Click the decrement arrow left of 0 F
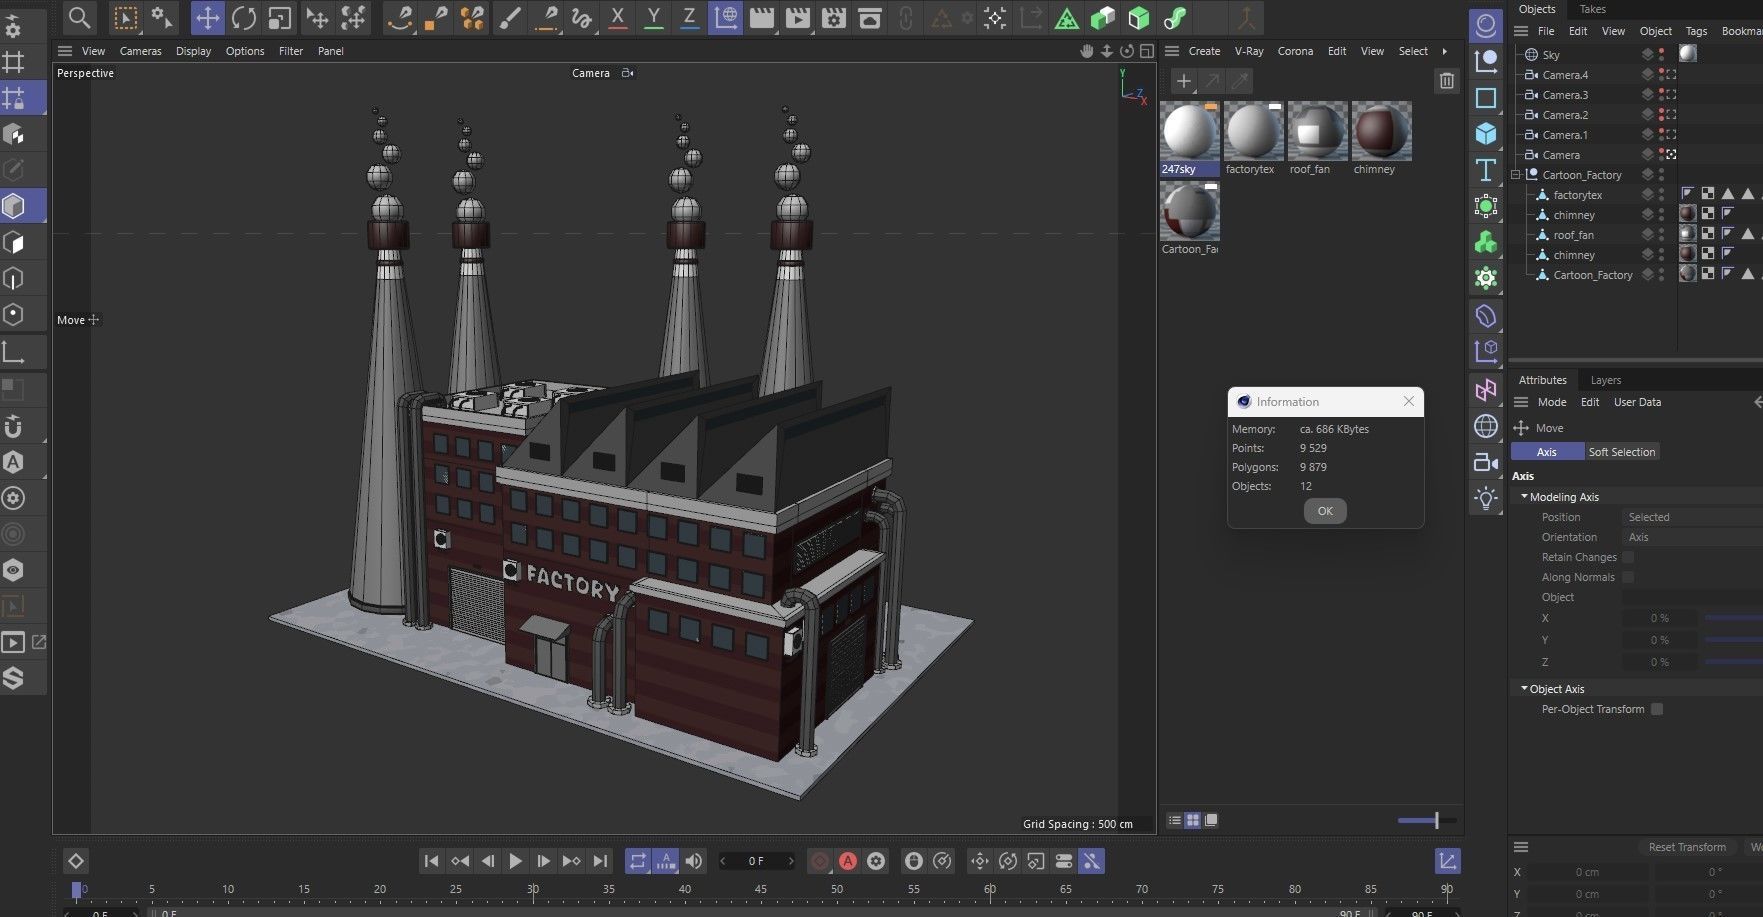Screen dimensions: 1763x917 pos(723,861)
